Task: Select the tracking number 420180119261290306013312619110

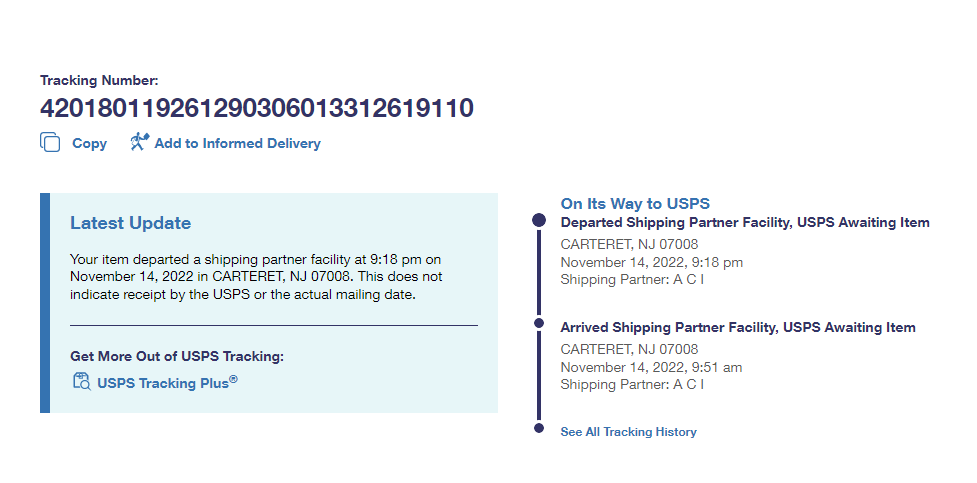Action: 257,108
